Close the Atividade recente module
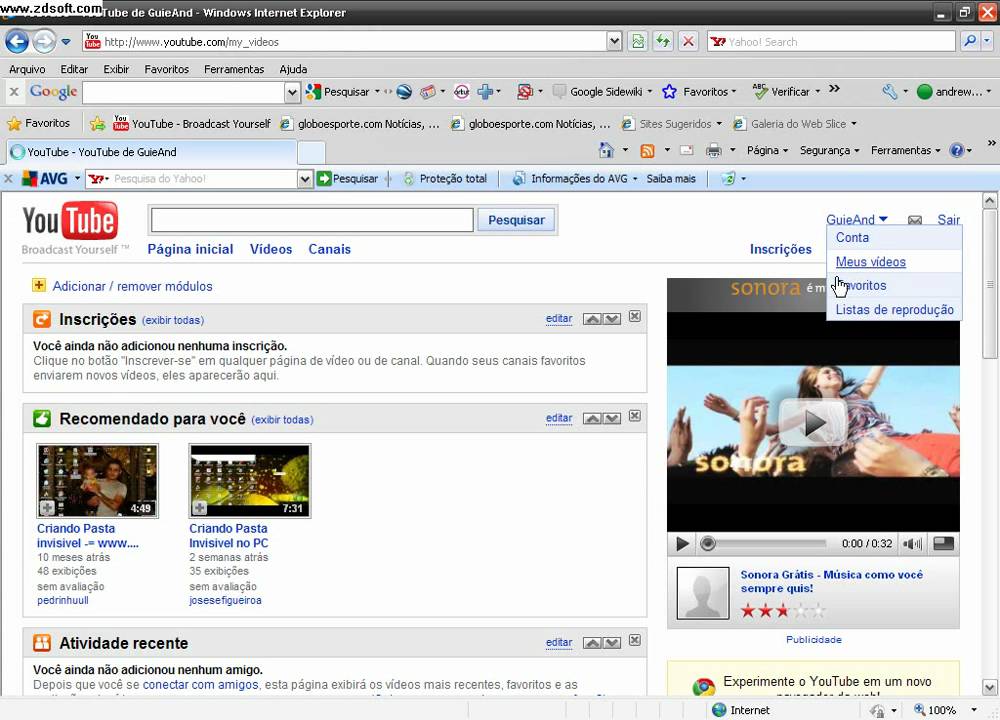Viewport: 1000px width, 720px height. 635,640
